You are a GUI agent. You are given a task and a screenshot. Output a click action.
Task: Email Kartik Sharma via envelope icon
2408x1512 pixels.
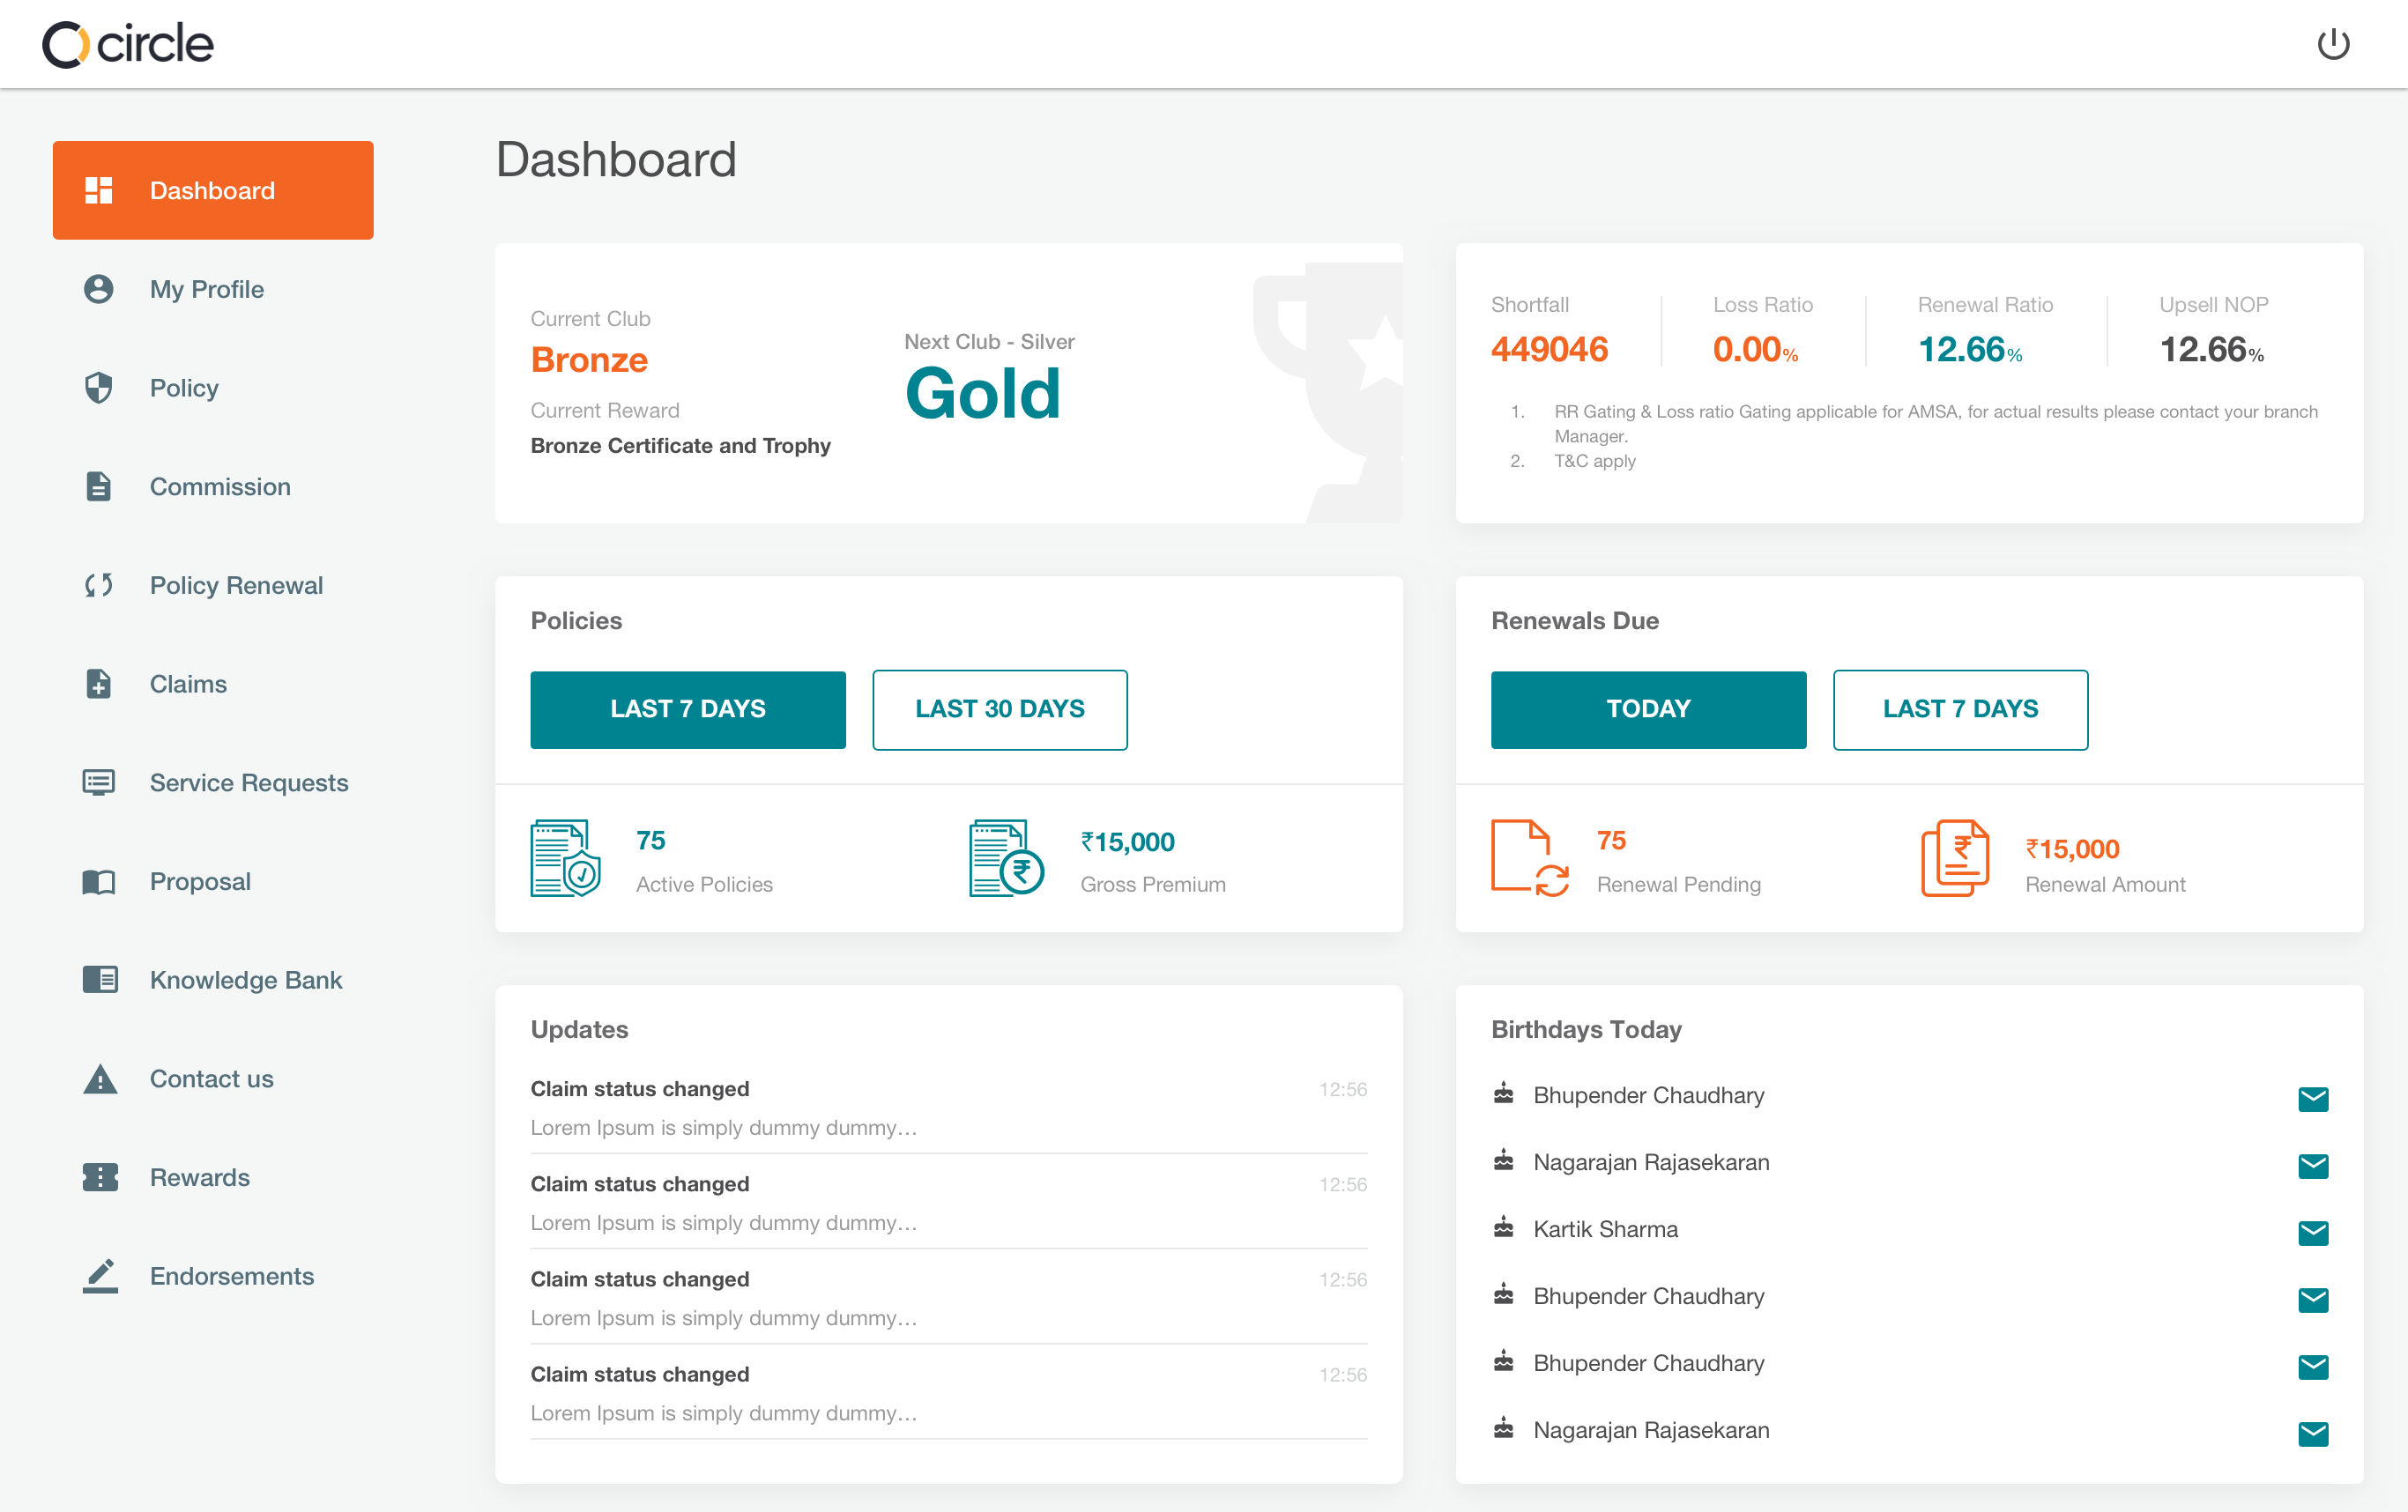(x=2313, y=1233)
